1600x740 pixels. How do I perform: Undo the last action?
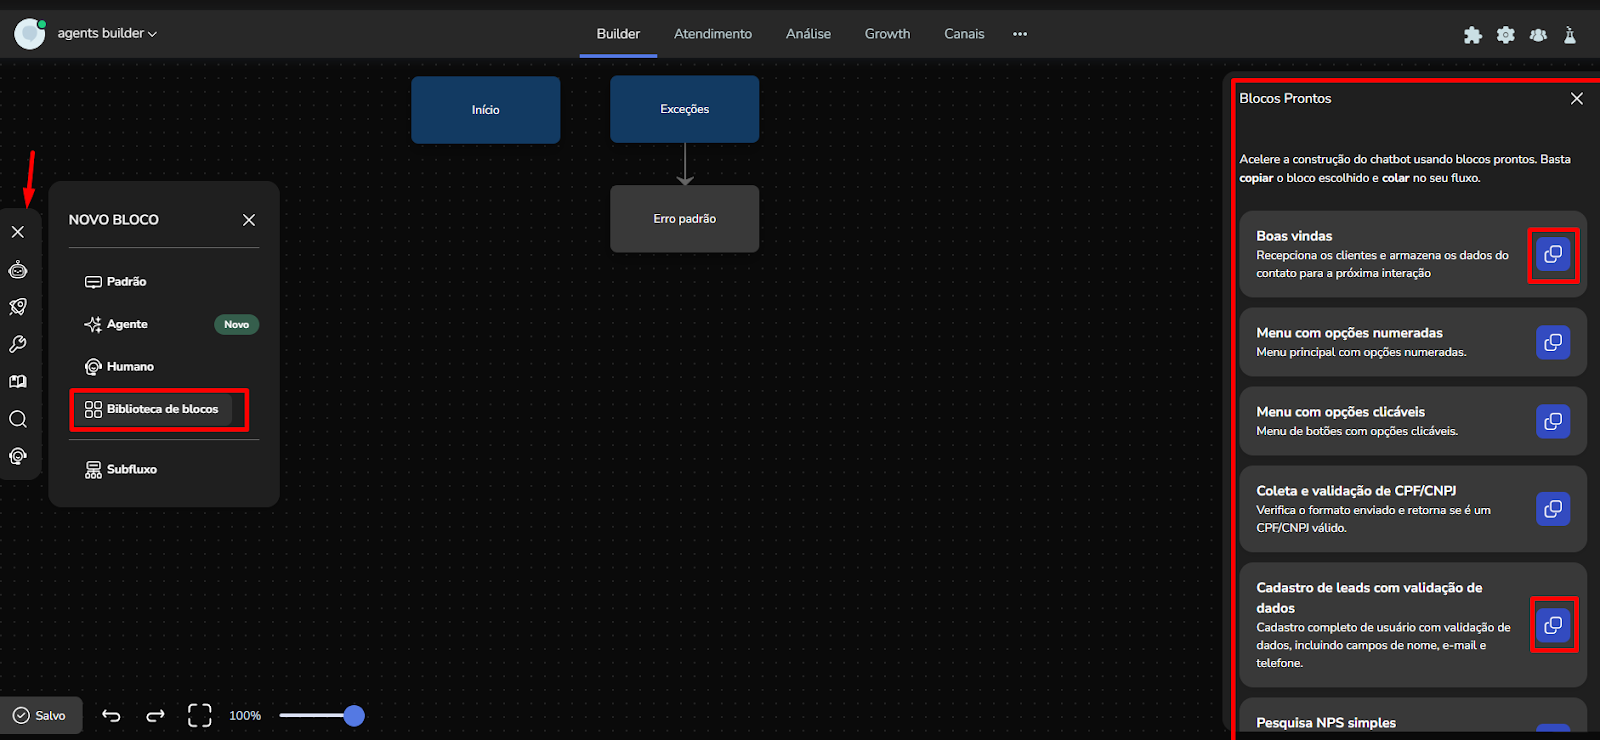111,715
